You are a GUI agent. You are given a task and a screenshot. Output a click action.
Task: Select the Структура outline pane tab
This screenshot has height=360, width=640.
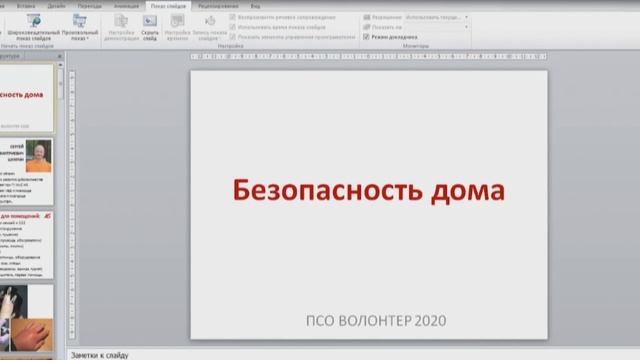click(x=10, y=56)
